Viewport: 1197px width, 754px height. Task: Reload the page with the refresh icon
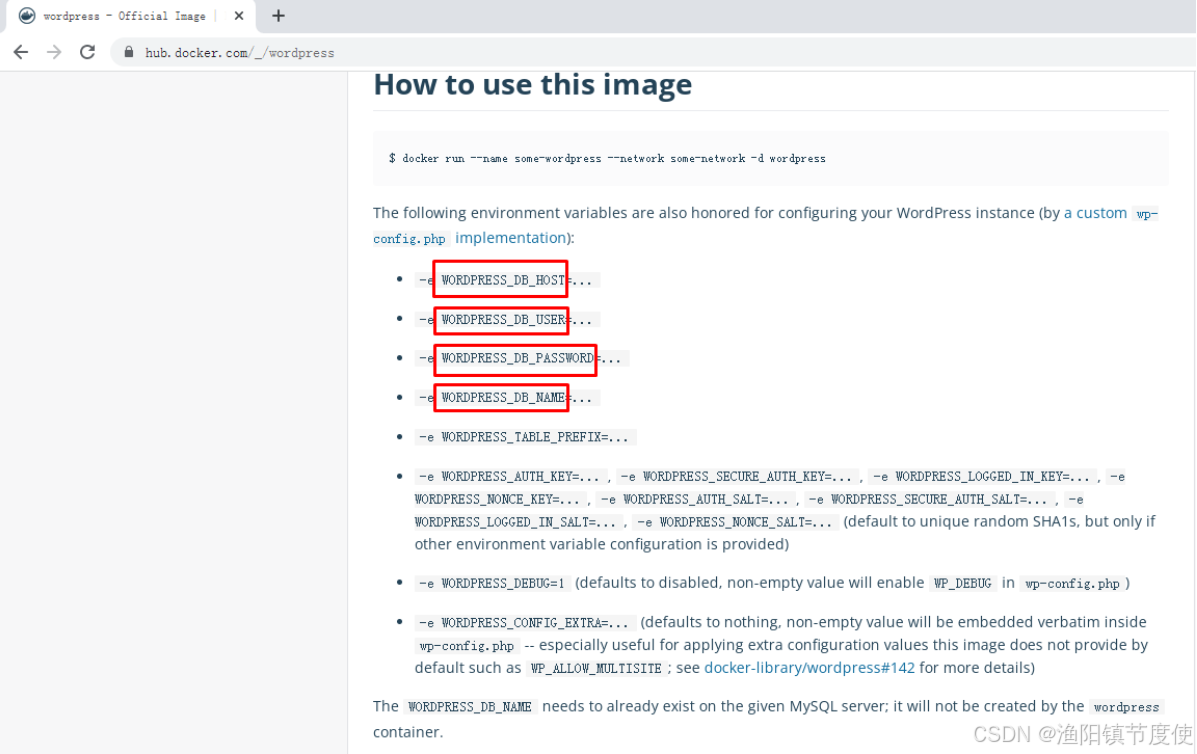(88, 52)
